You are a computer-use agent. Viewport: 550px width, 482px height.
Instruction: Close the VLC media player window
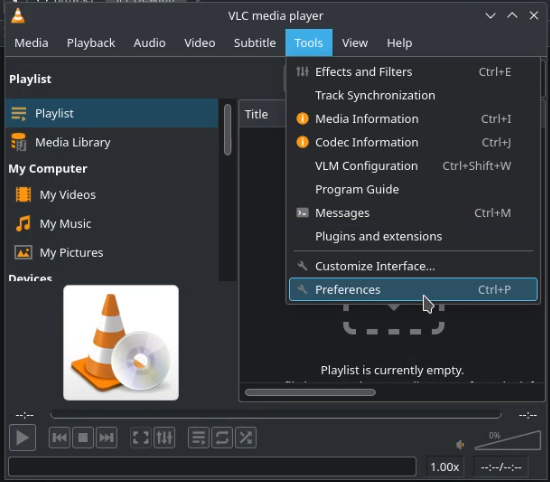pyautogui.click(x=534, y=16)
